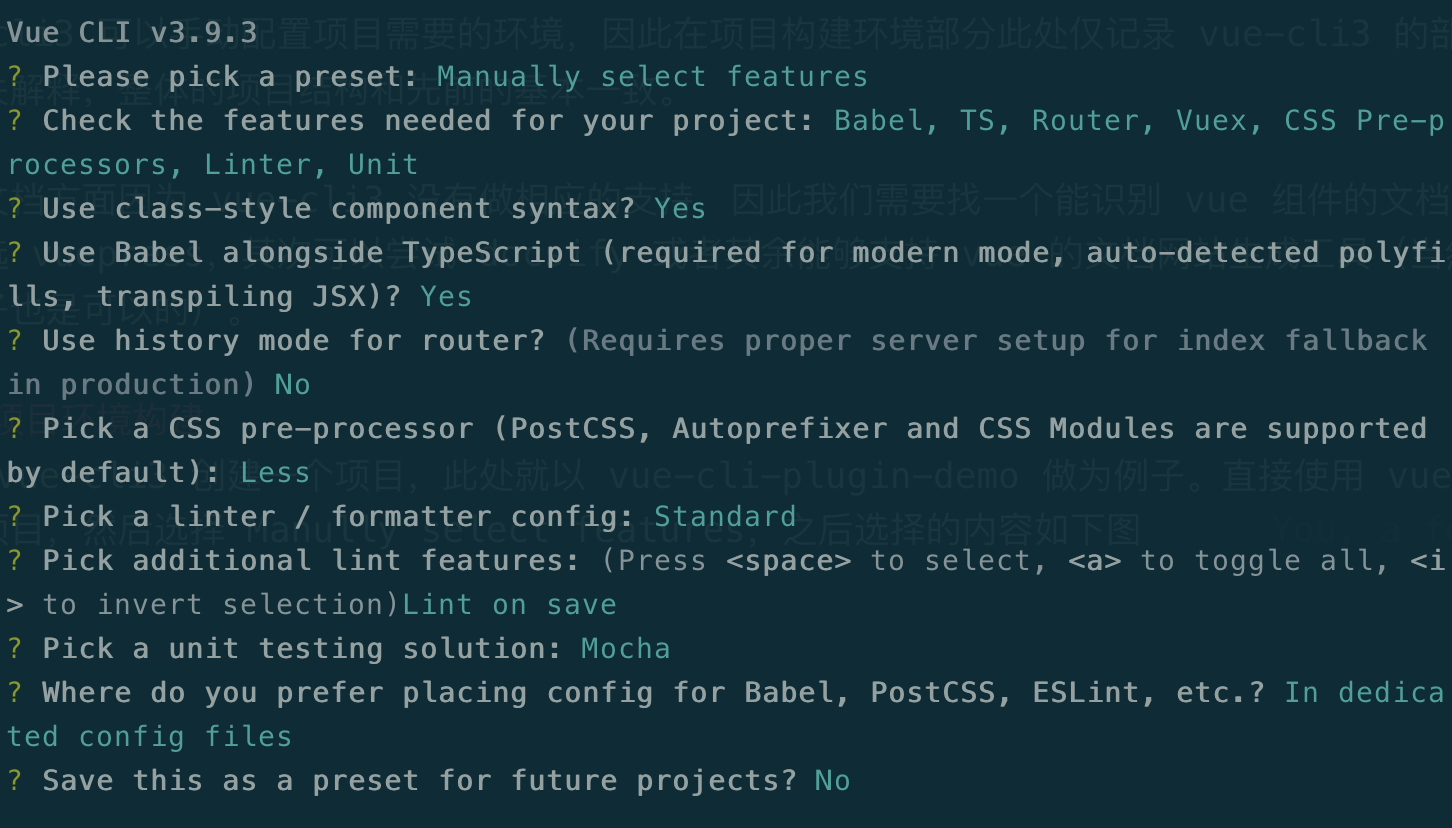This screenshot has height=828, width=1452.
Task: Click the 'Mocha' unit testing answer
Action: pyautogui.click(x=625, y=649)
